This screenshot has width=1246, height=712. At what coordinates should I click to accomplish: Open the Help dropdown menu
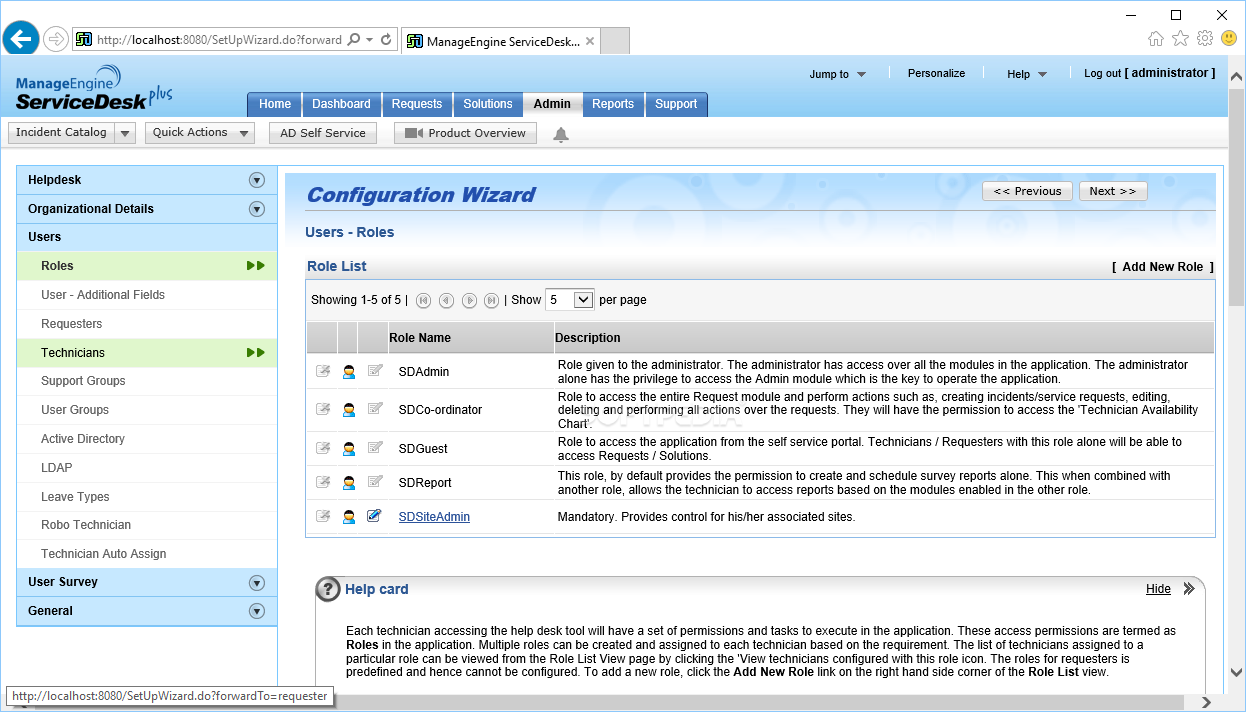(1026, 74)
